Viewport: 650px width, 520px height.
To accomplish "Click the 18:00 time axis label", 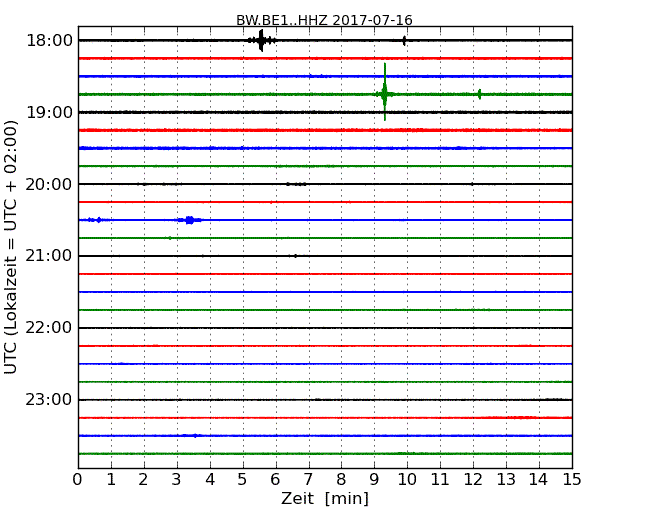I will pos(49,41).
